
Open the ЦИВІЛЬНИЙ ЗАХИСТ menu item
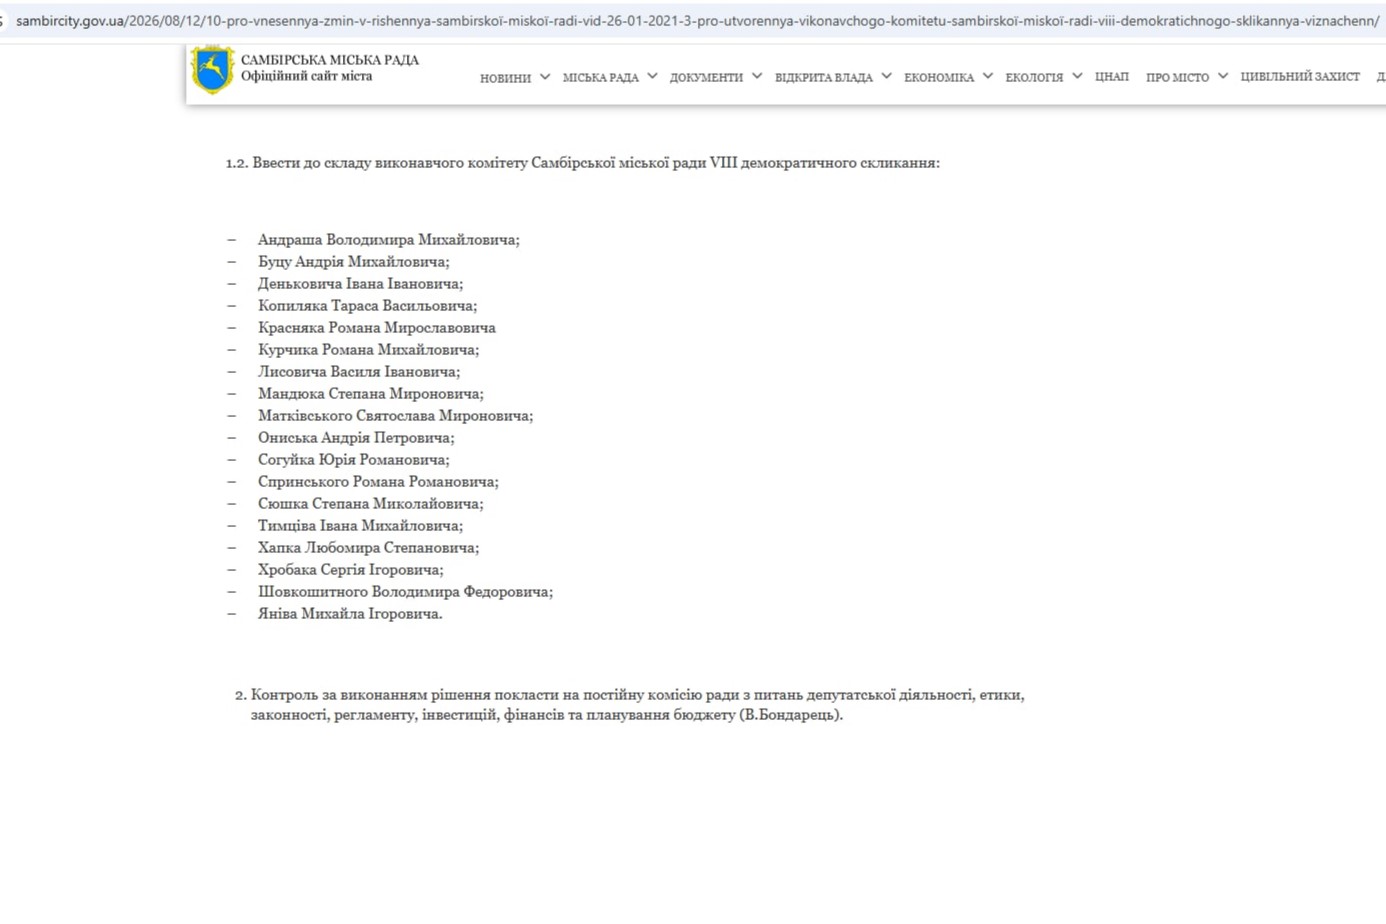tap(1300, 77)
